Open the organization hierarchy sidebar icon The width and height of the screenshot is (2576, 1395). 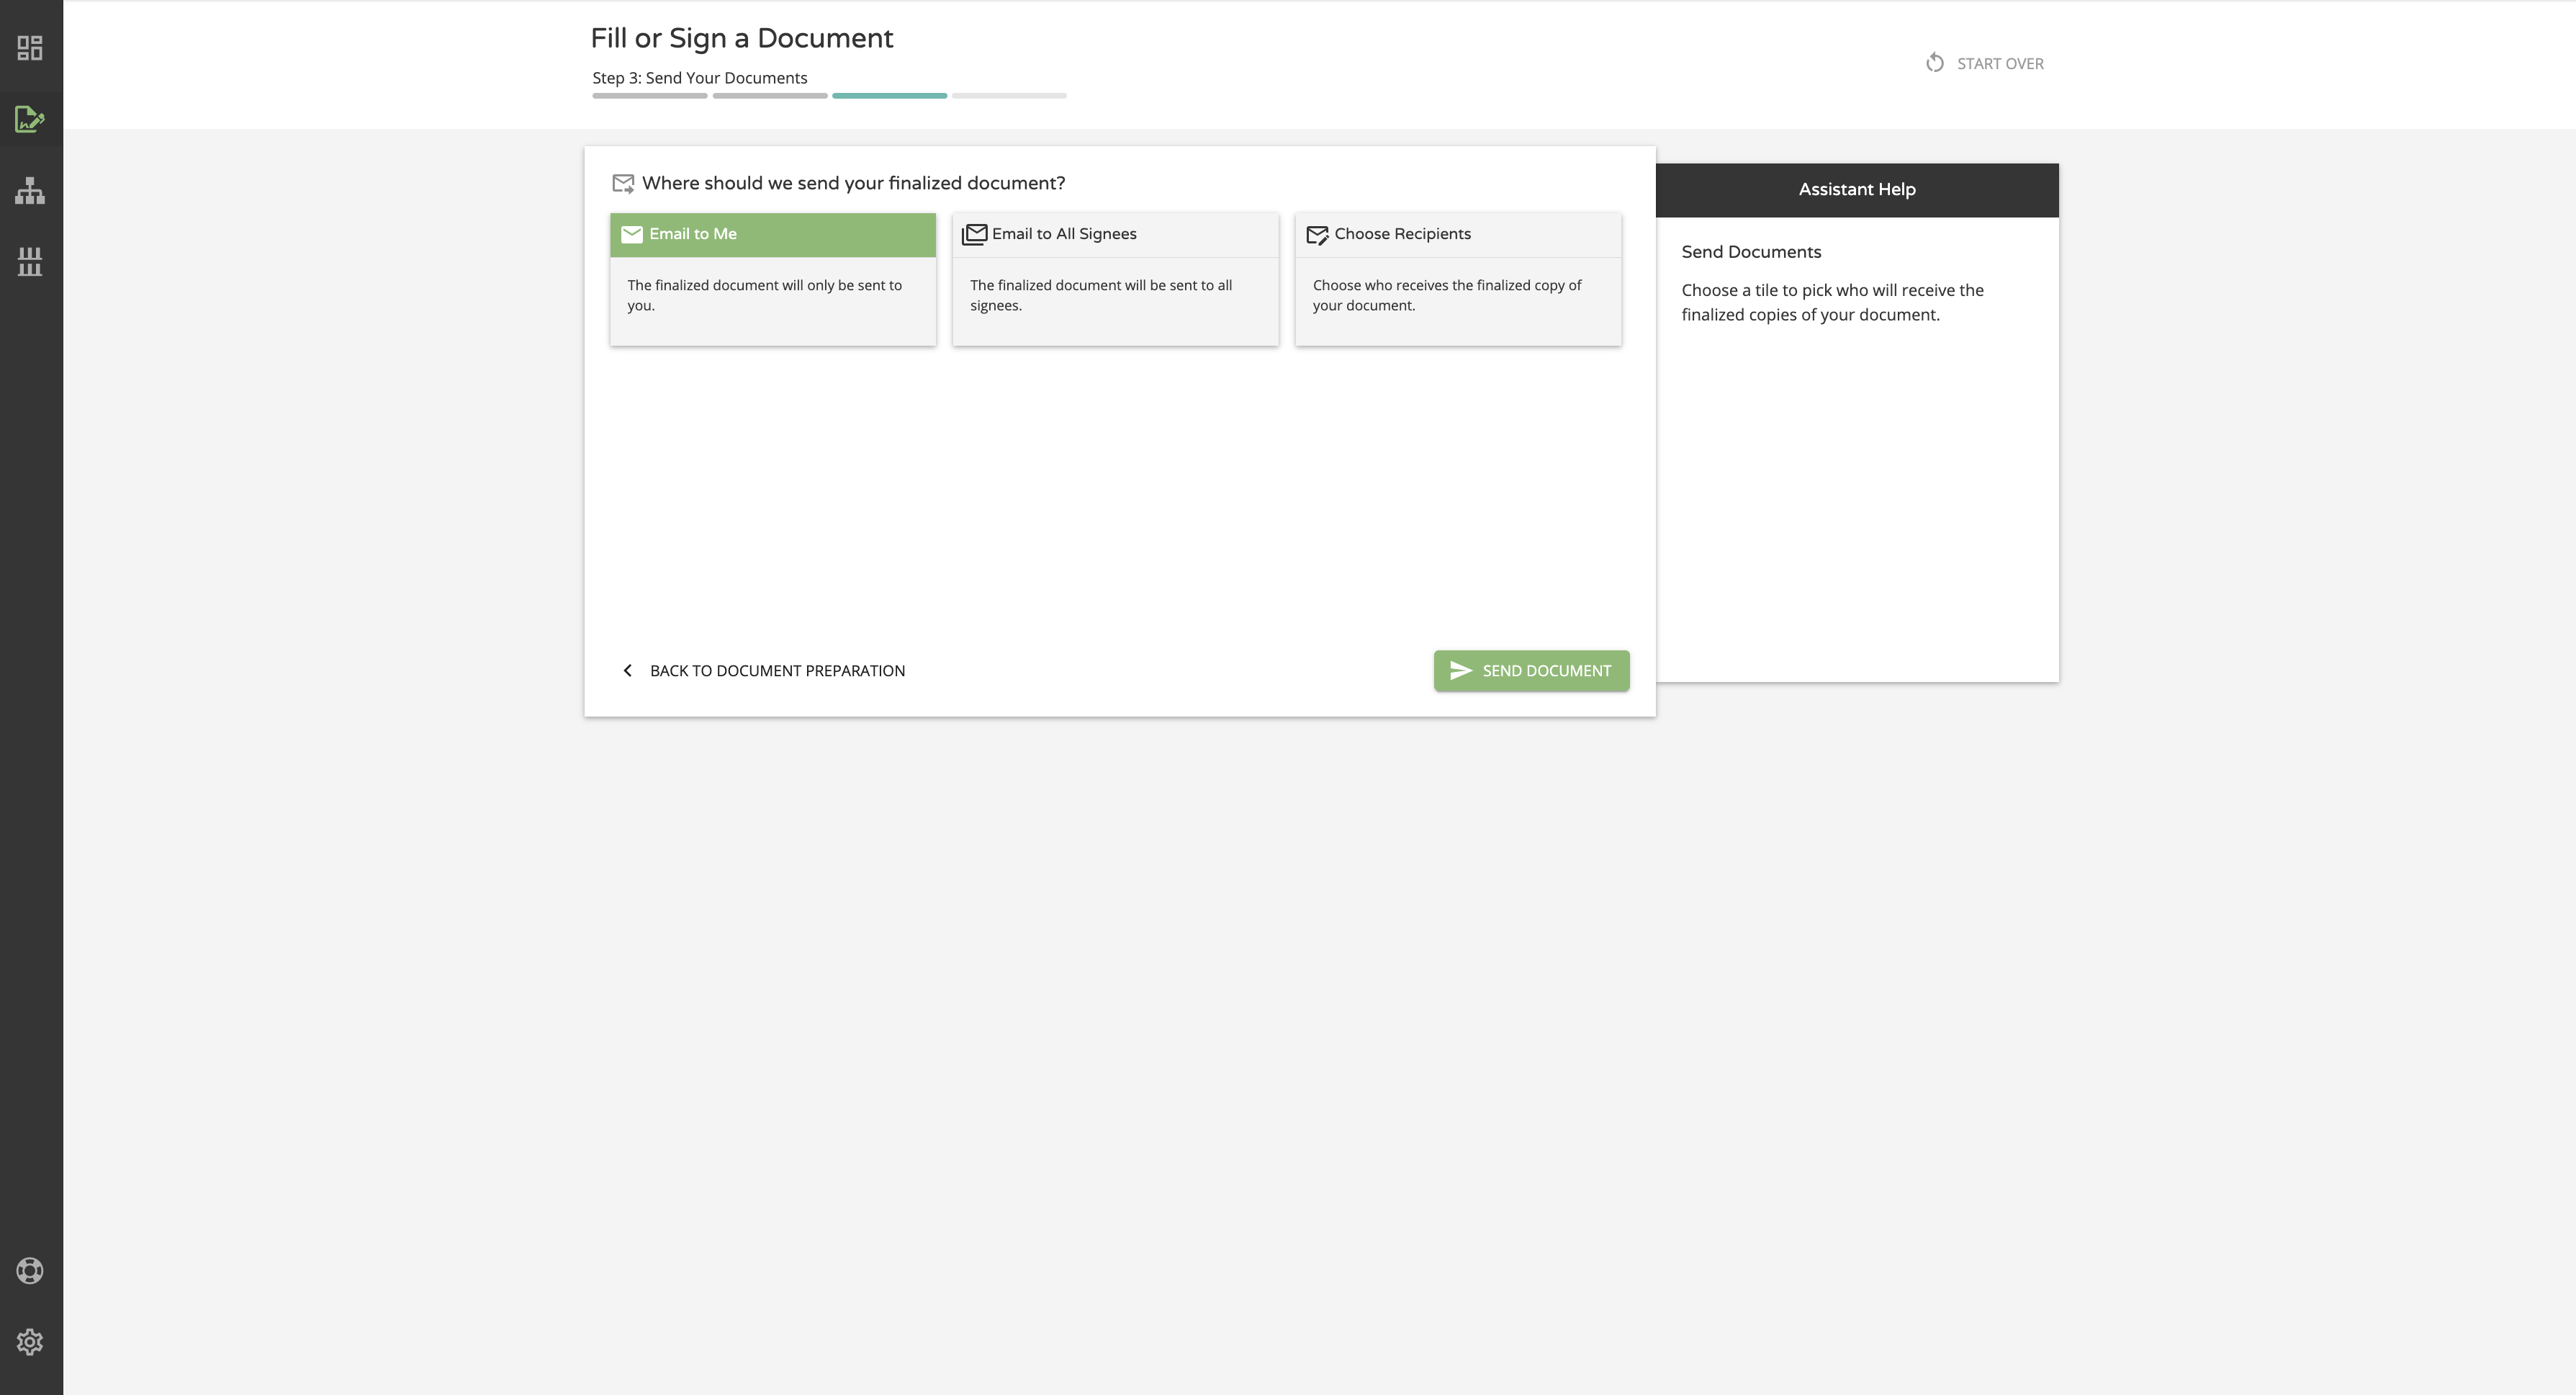30,190
